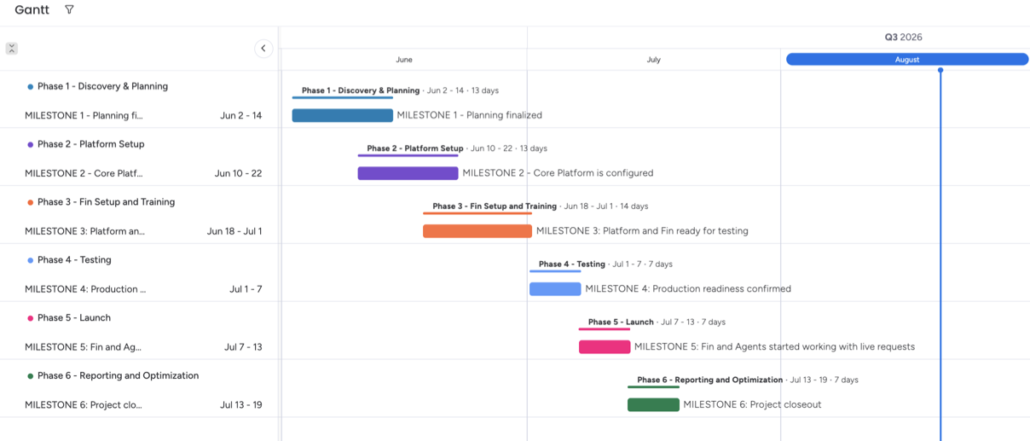Select MILESTONE 4 light blue Gantt bar
Image resolution: width=1030 pixels, height=441 pixels.
(x=555, y=289)
